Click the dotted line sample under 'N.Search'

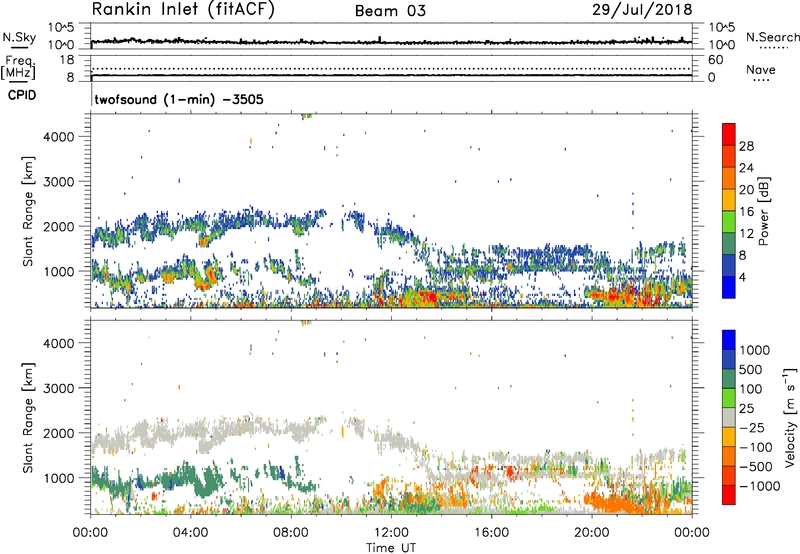pyautogui.click(x=774, y=47)
